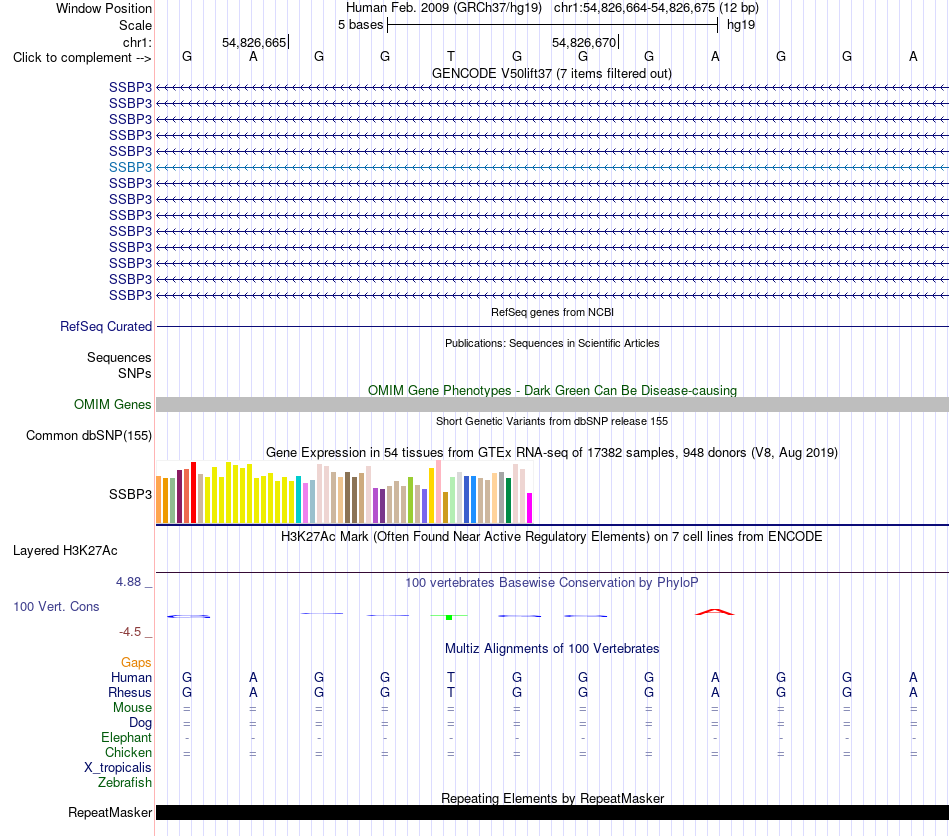The height and width of the screenshot is (836, 950).
Task: Click the Rhesus alignment row label
Action: point(130,692)
